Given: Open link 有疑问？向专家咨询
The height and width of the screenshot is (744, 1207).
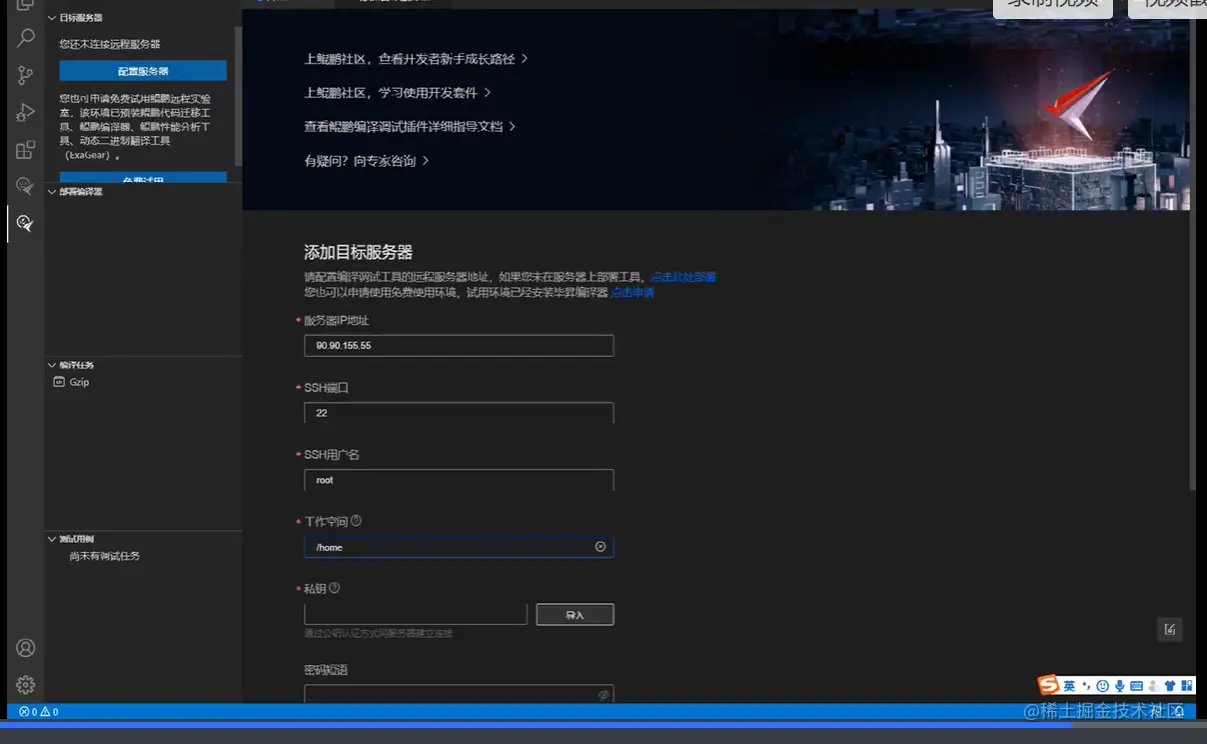Looking at the screenshot, I should [367, 161].
